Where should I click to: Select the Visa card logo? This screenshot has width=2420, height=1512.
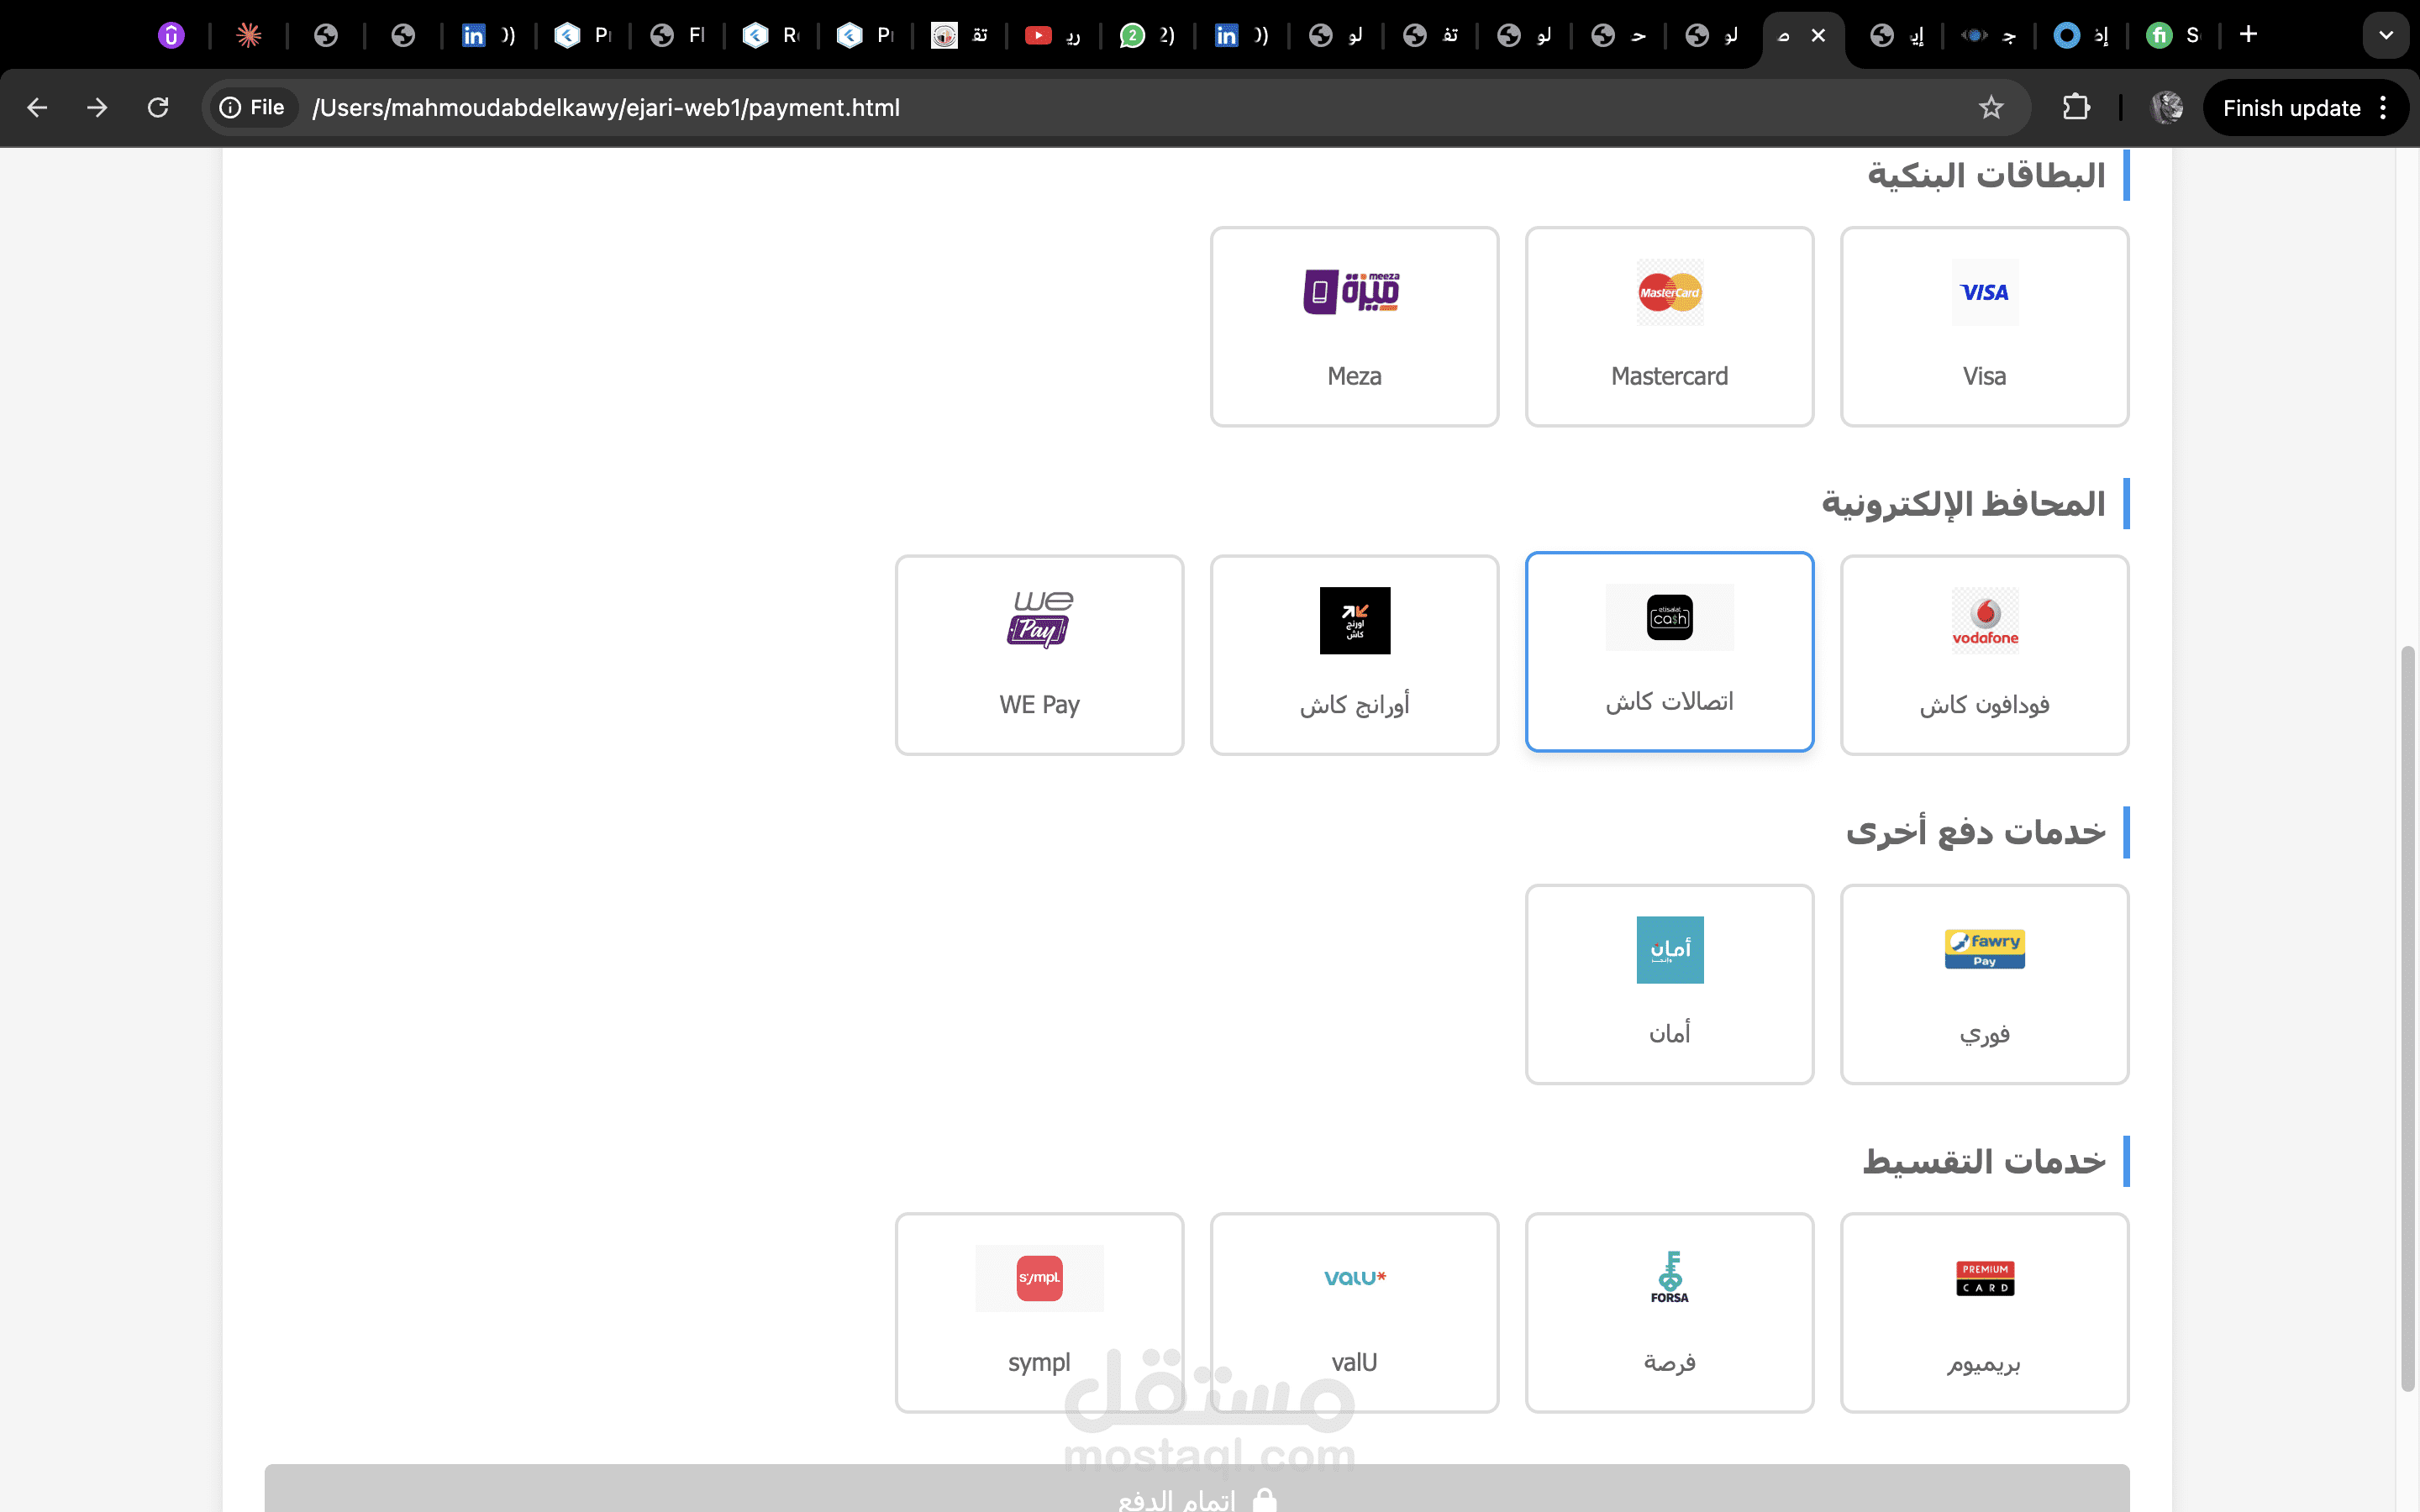[x=1984, y=292]
